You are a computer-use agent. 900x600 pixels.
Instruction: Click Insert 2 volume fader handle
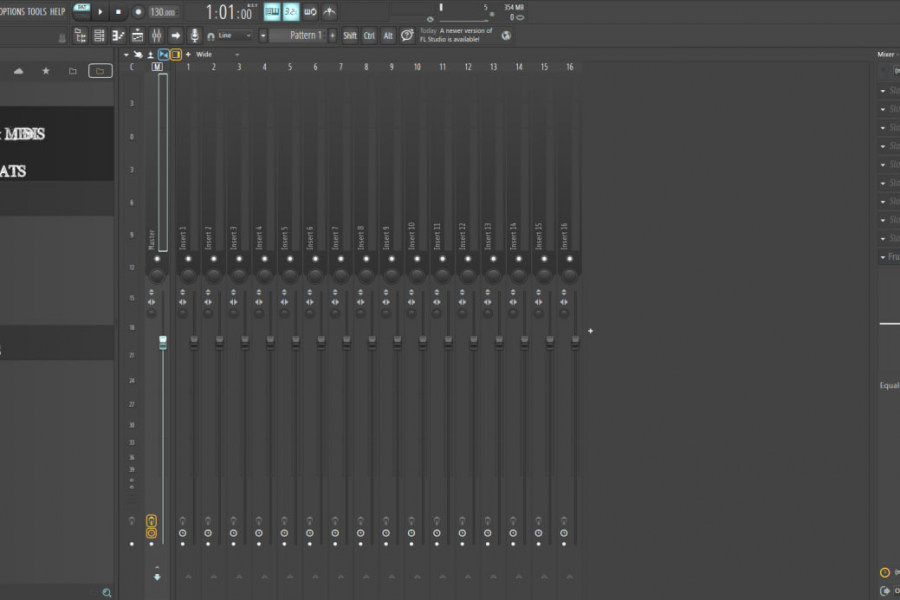pyautogui.click(x=219, y=343)
